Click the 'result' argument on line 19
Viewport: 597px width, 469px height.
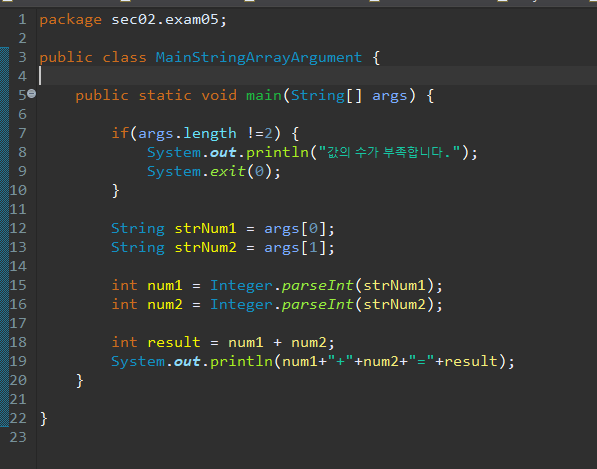click(x=471, y=362)
